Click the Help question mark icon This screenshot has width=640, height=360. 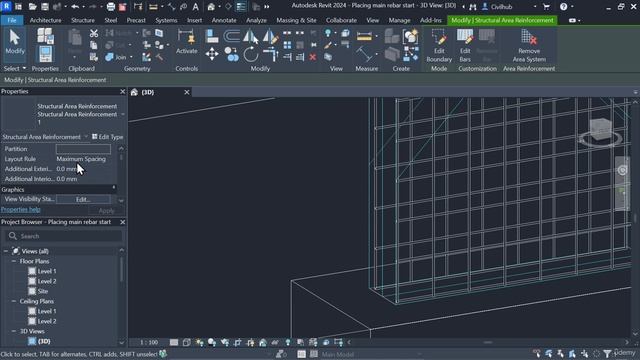click(x=563, y=7)
